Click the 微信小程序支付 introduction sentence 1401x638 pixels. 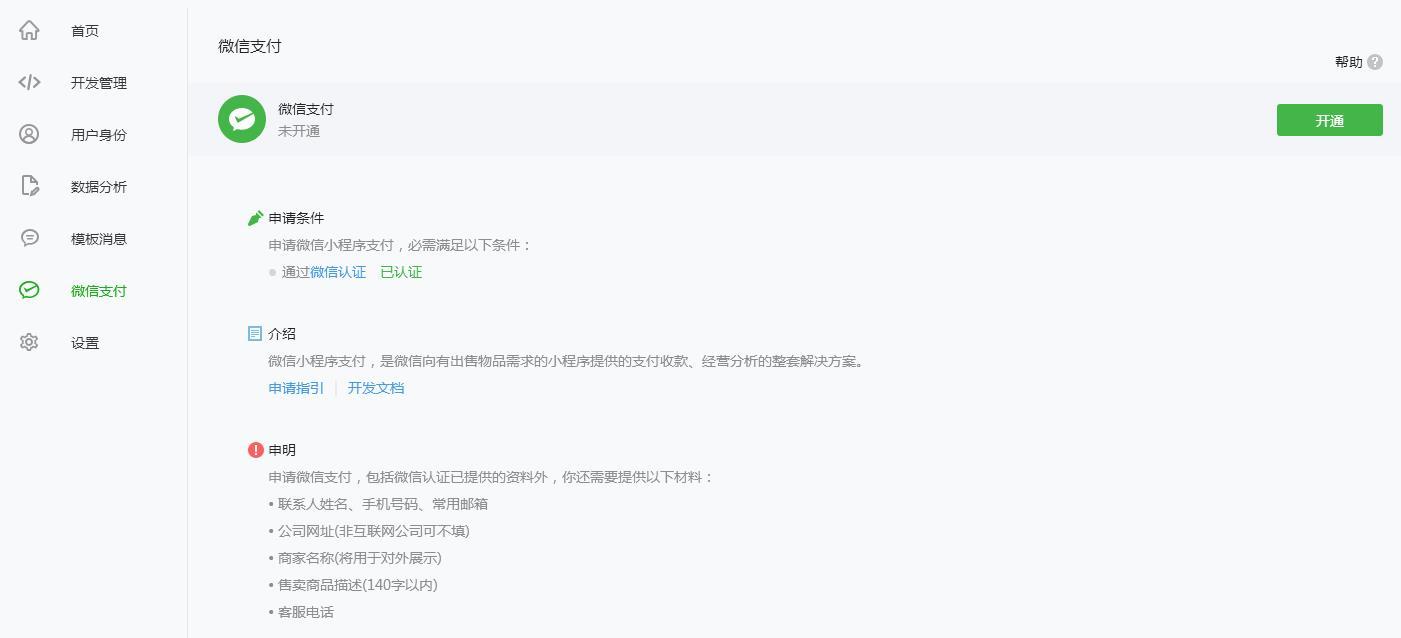pyautogui.click(x=566, y=361)
